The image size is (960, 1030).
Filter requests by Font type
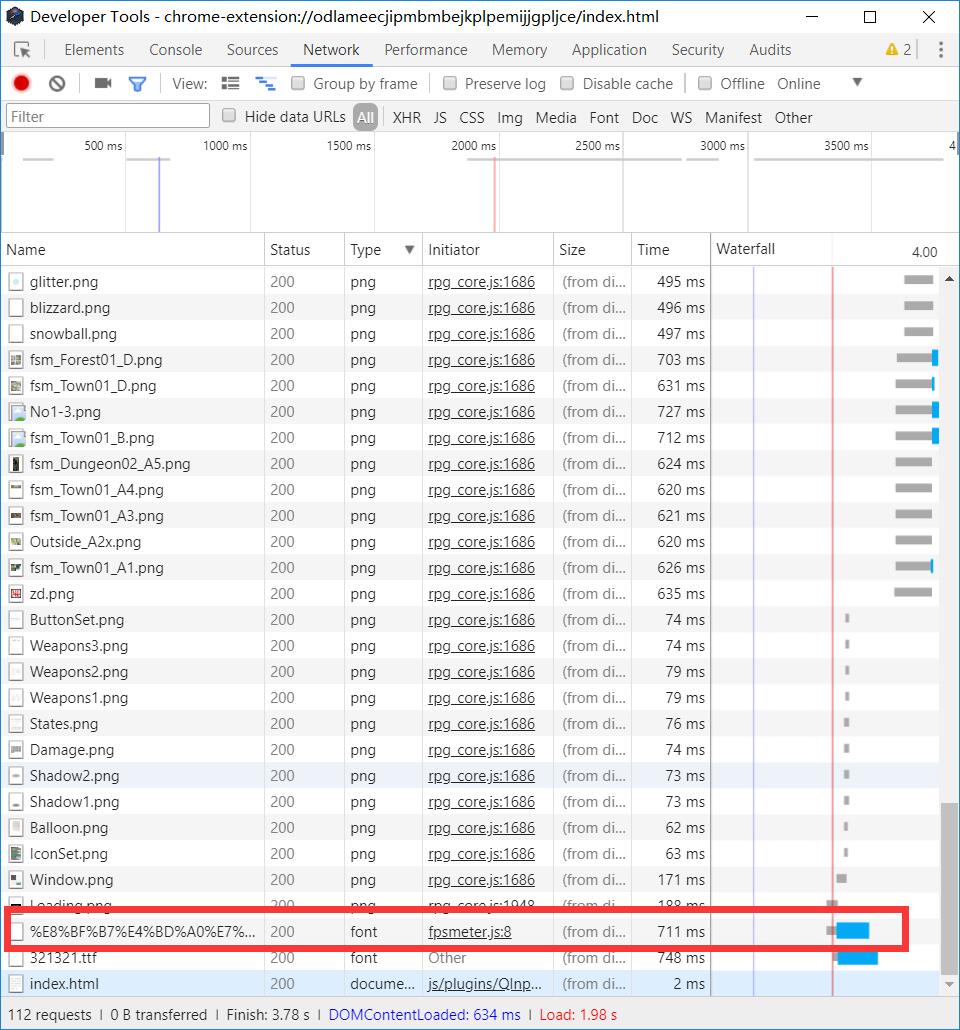(x=604, y=118)
